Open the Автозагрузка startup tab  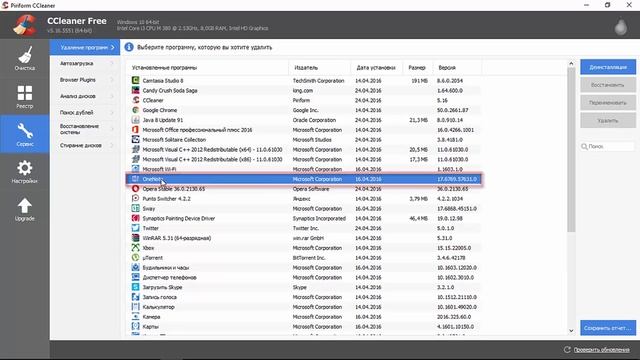point(85,64)
